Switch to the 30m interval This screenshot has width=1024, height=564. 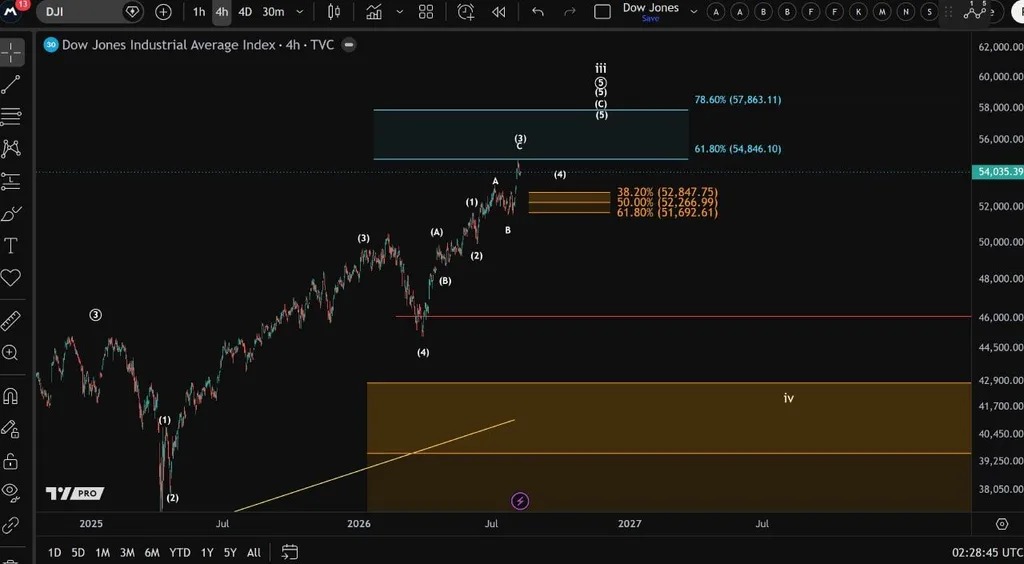point(273,12)
